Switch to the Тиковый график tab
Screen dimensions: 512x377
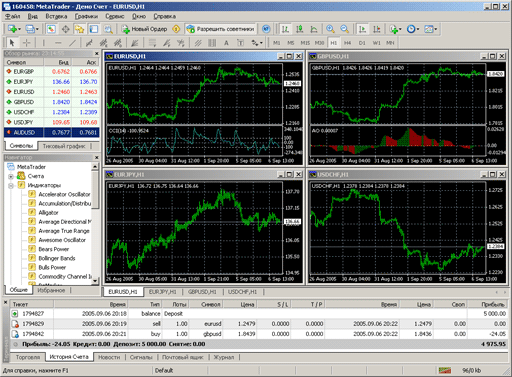click(x=64, y=146)
